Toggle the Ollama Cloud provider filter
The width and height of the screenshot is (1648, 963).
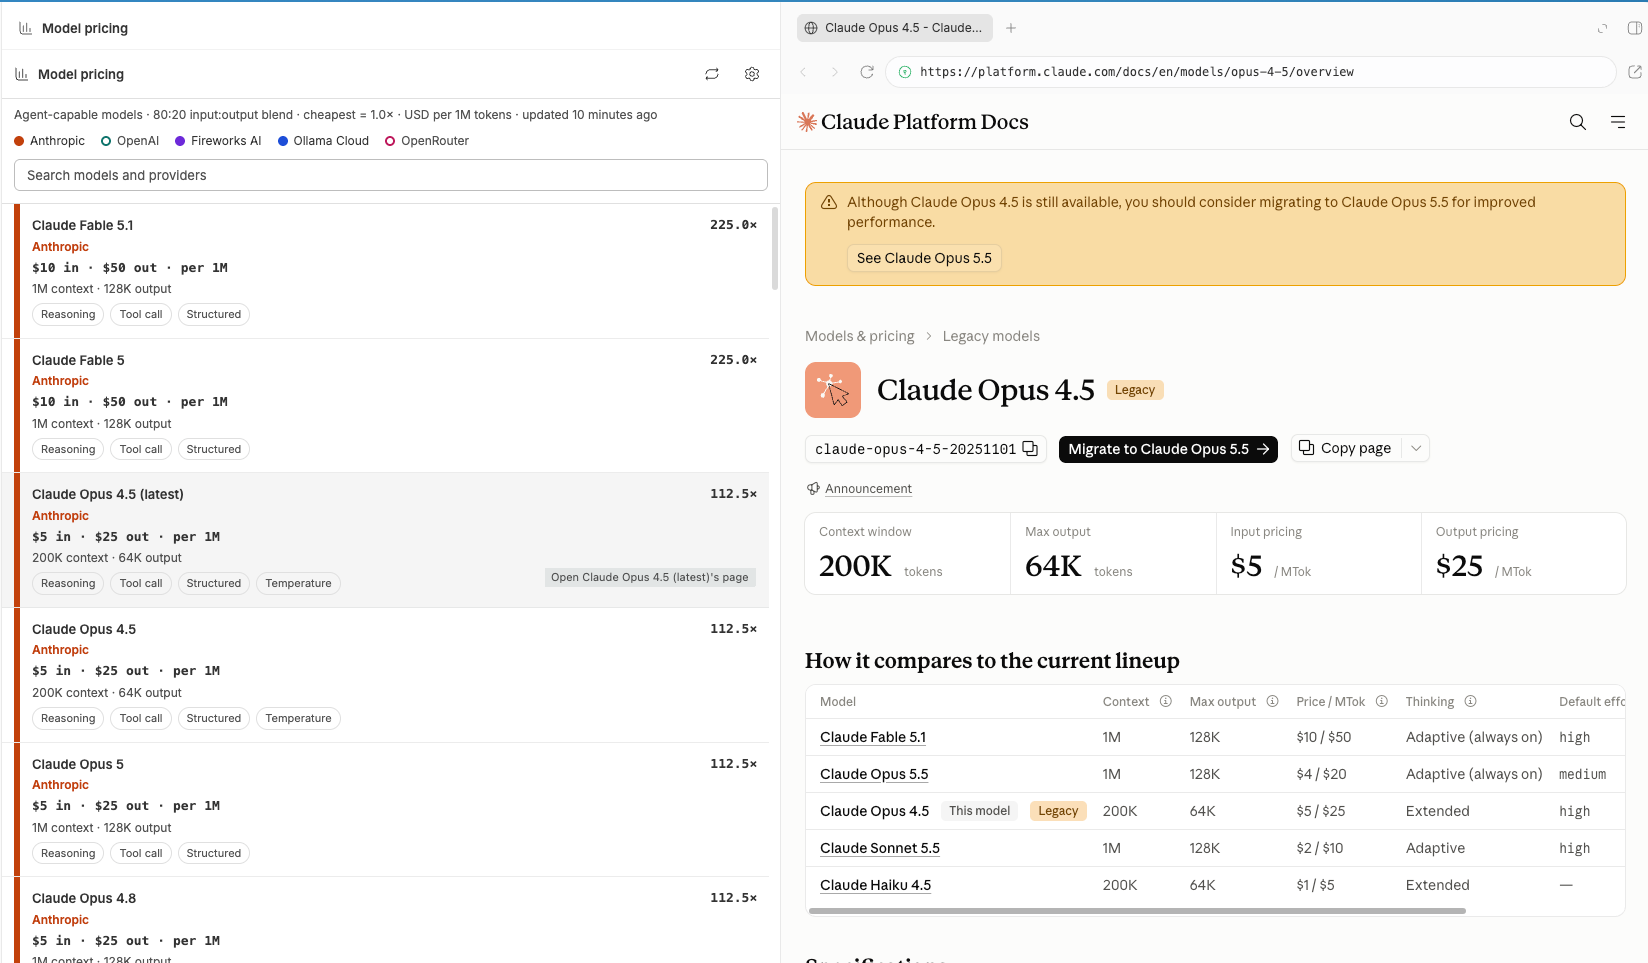(323, 141)
